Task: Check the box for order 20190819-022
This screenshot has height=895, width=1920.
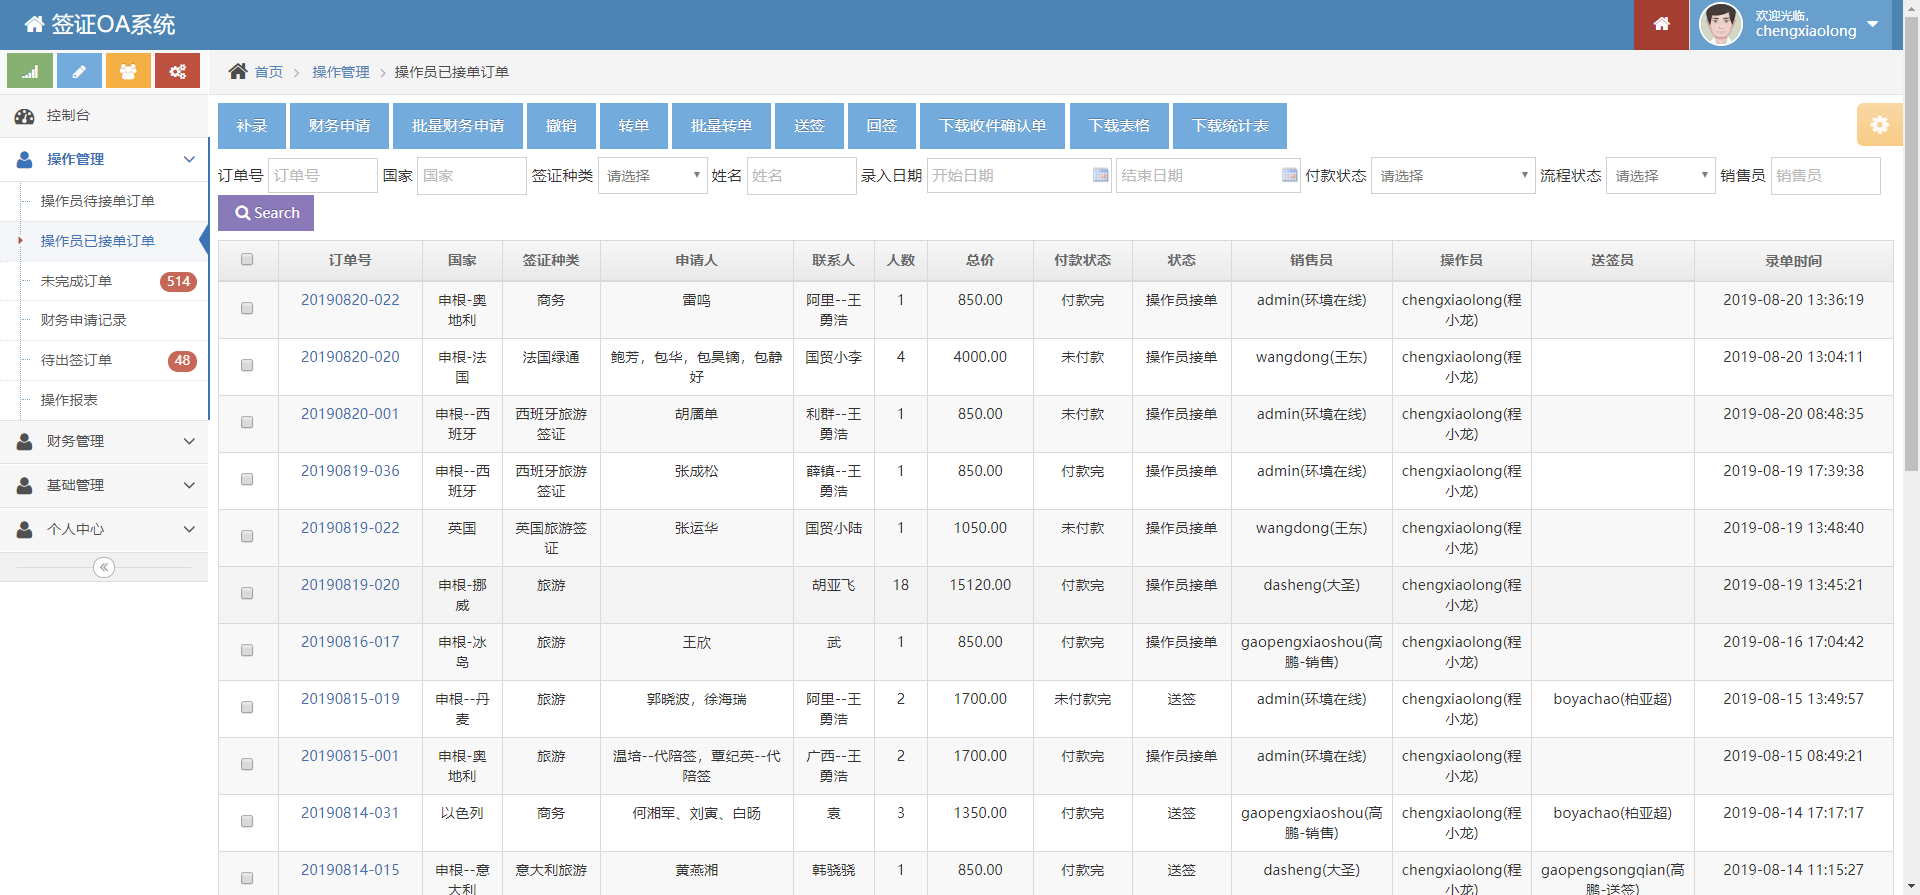Action: tap(247, 536)
